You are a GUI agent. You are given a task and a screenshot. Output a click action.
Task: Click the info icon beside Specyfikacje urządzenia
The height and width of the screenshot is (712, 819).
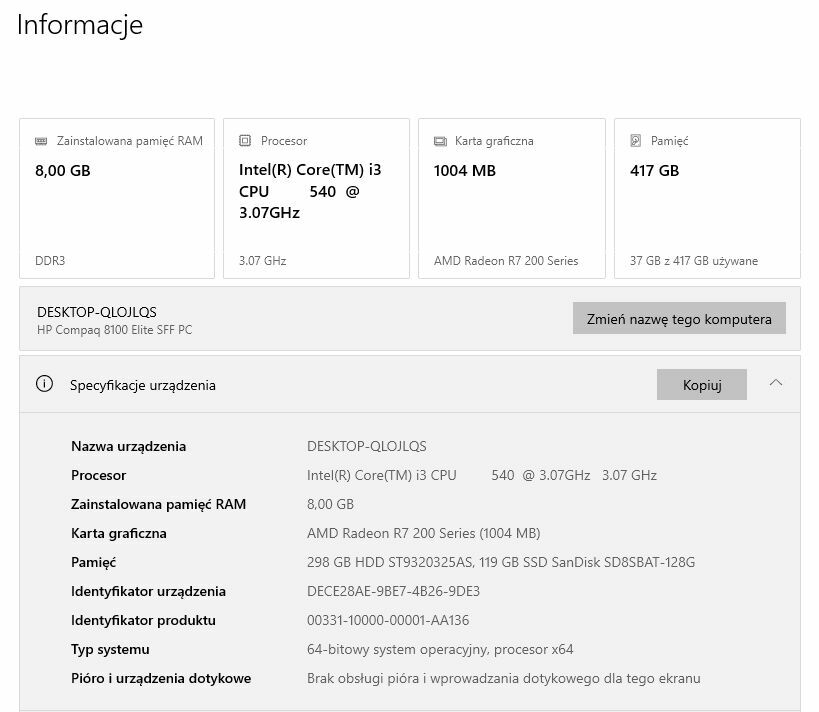coord(44,384)
